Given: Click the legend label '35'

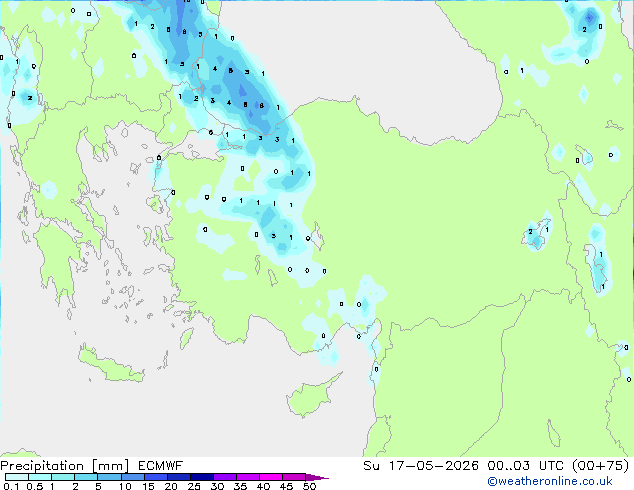Looking at the screenshot, I should click(x=240, y=486).
